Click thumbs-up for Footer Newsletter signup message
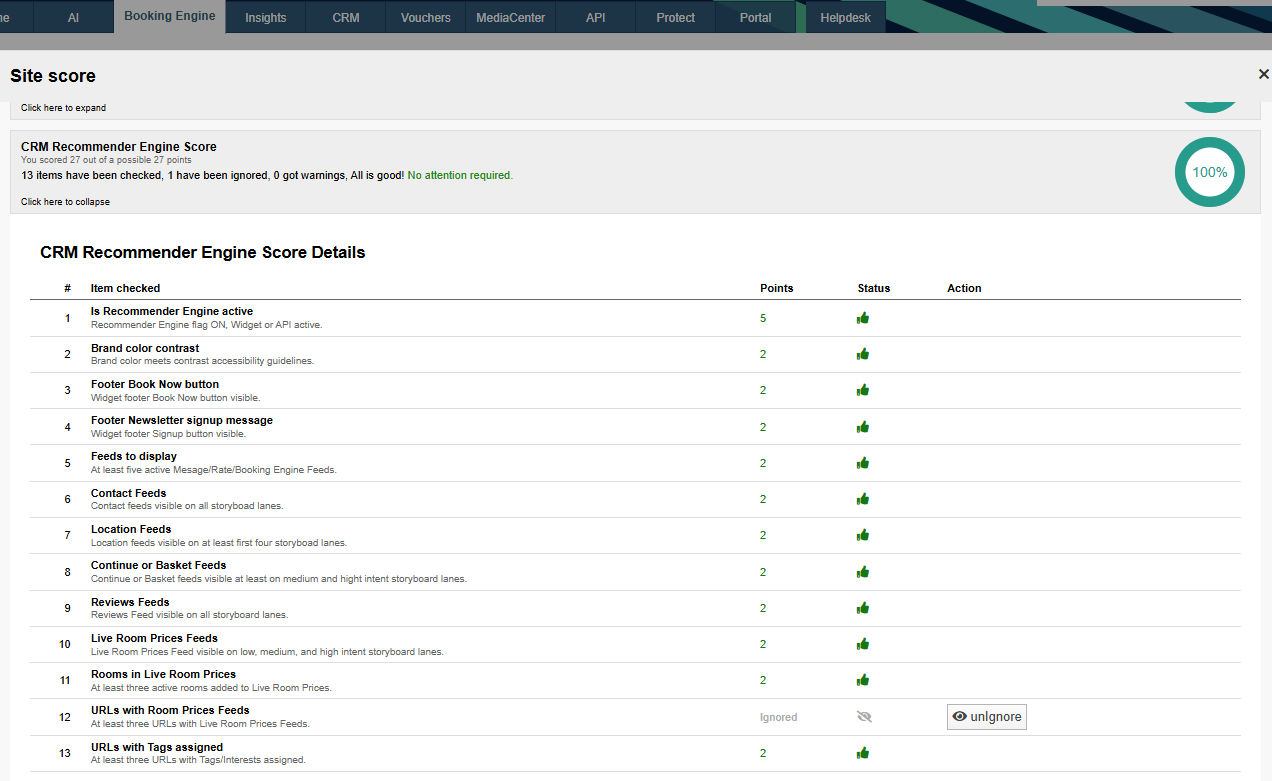The image size is (1272, 781). coord(863,427)
